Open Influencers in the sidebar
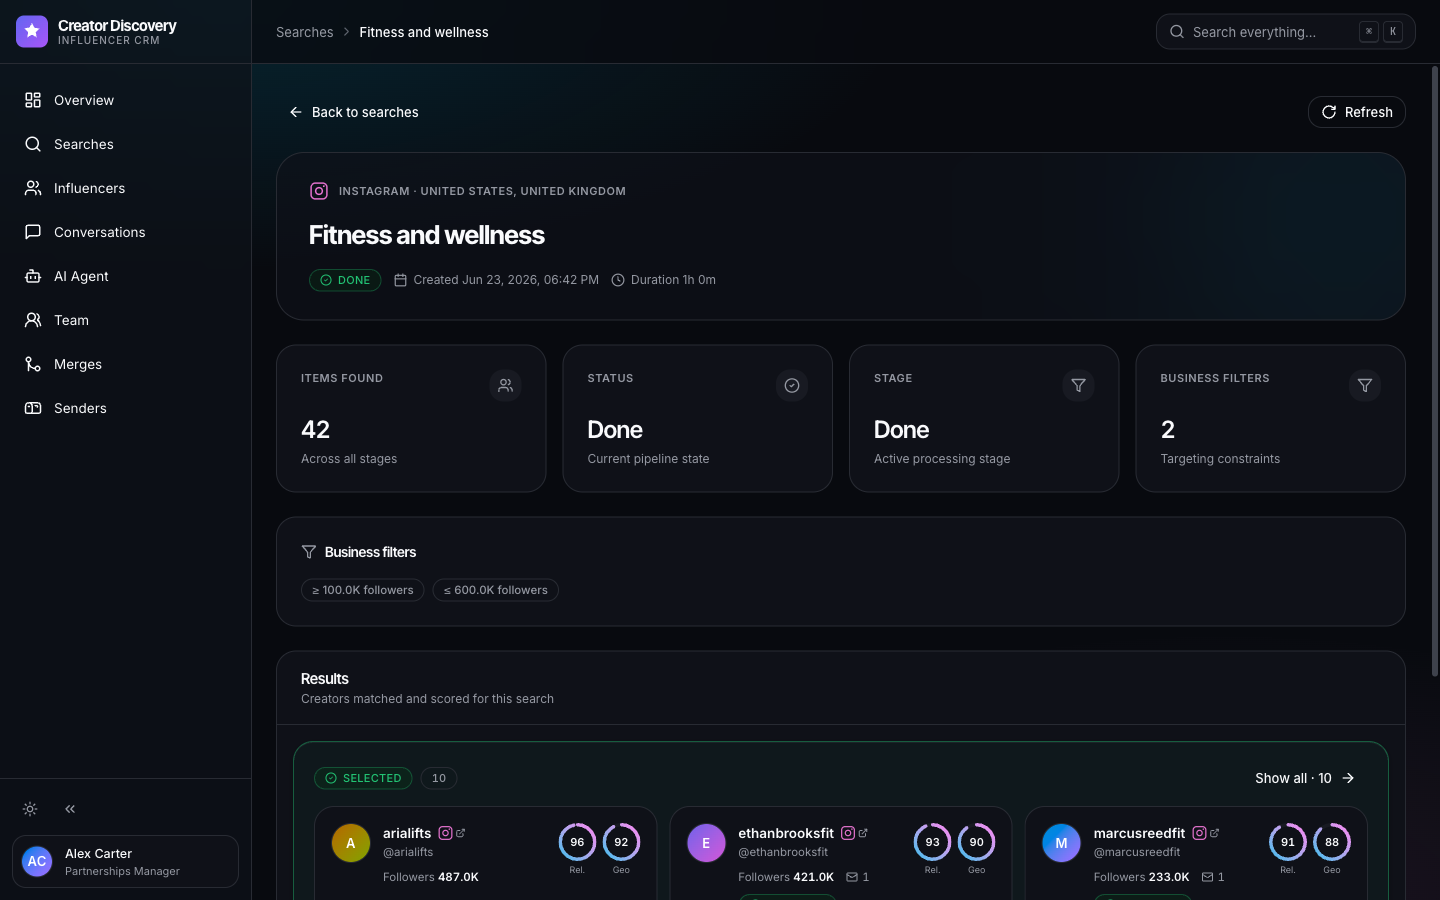 (125, 188)
